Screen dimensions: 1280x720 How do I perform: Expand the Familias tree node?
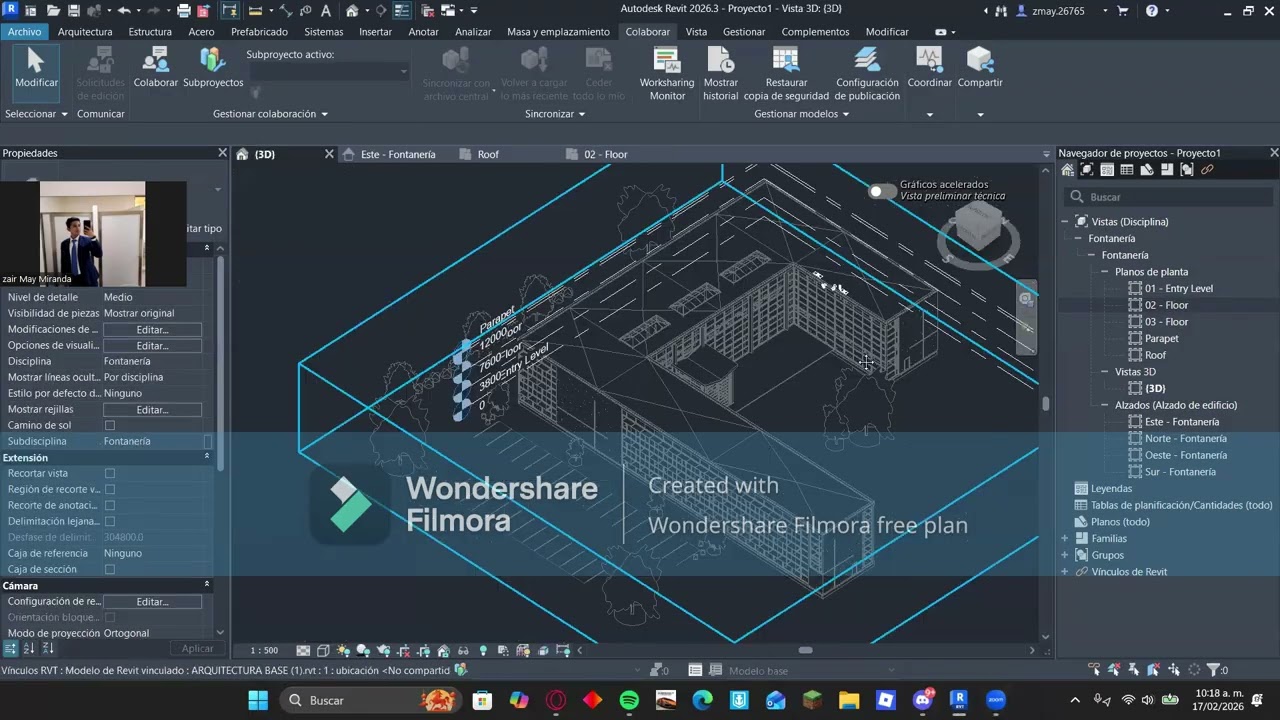1065,538
